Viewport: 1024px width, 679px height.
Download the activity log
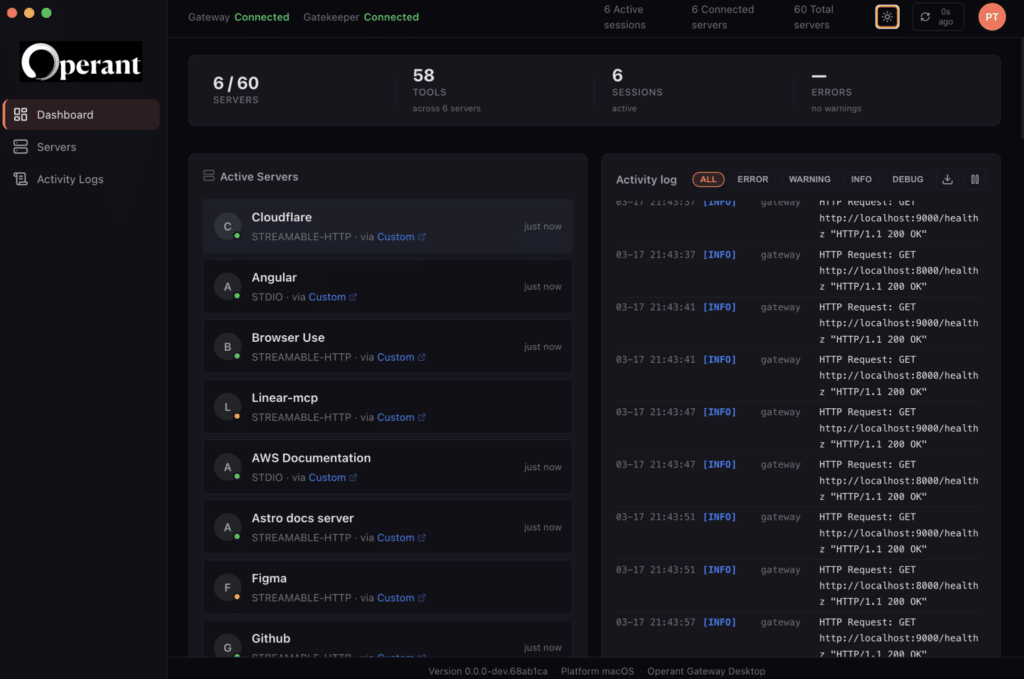point(947,180)
